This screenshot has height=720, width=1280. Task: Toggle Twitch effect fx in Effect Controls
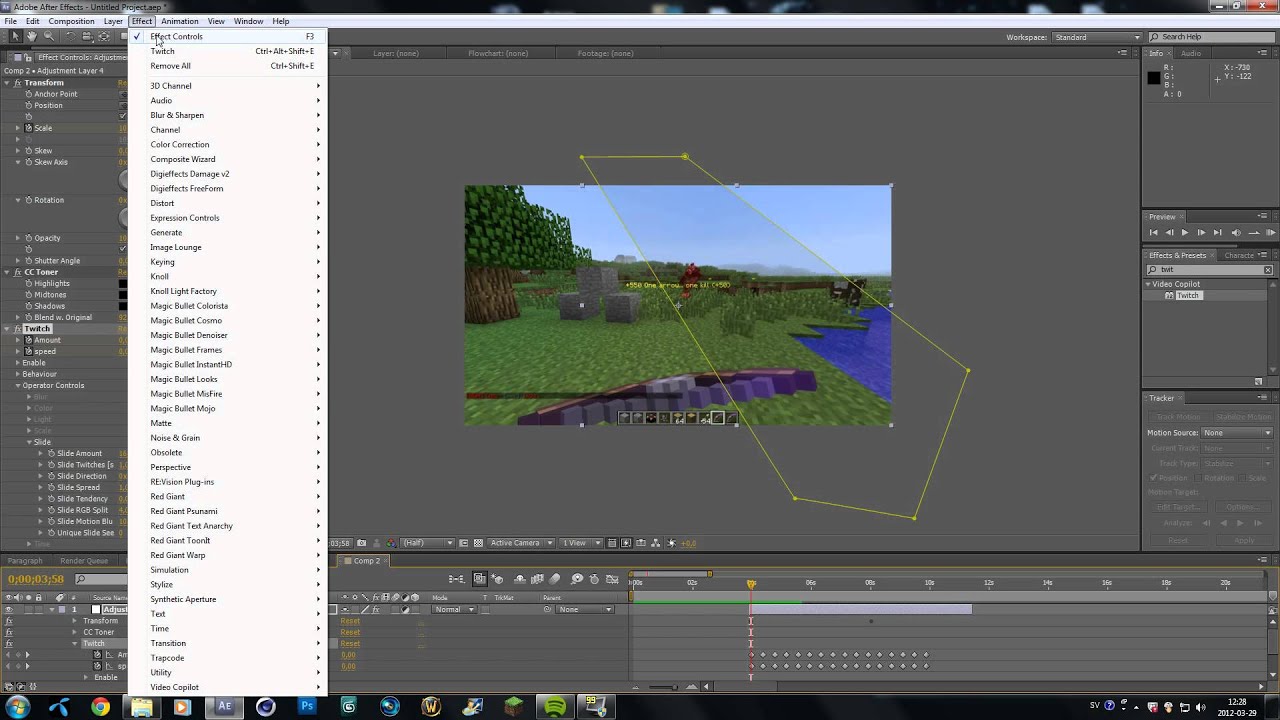[18, 329]
